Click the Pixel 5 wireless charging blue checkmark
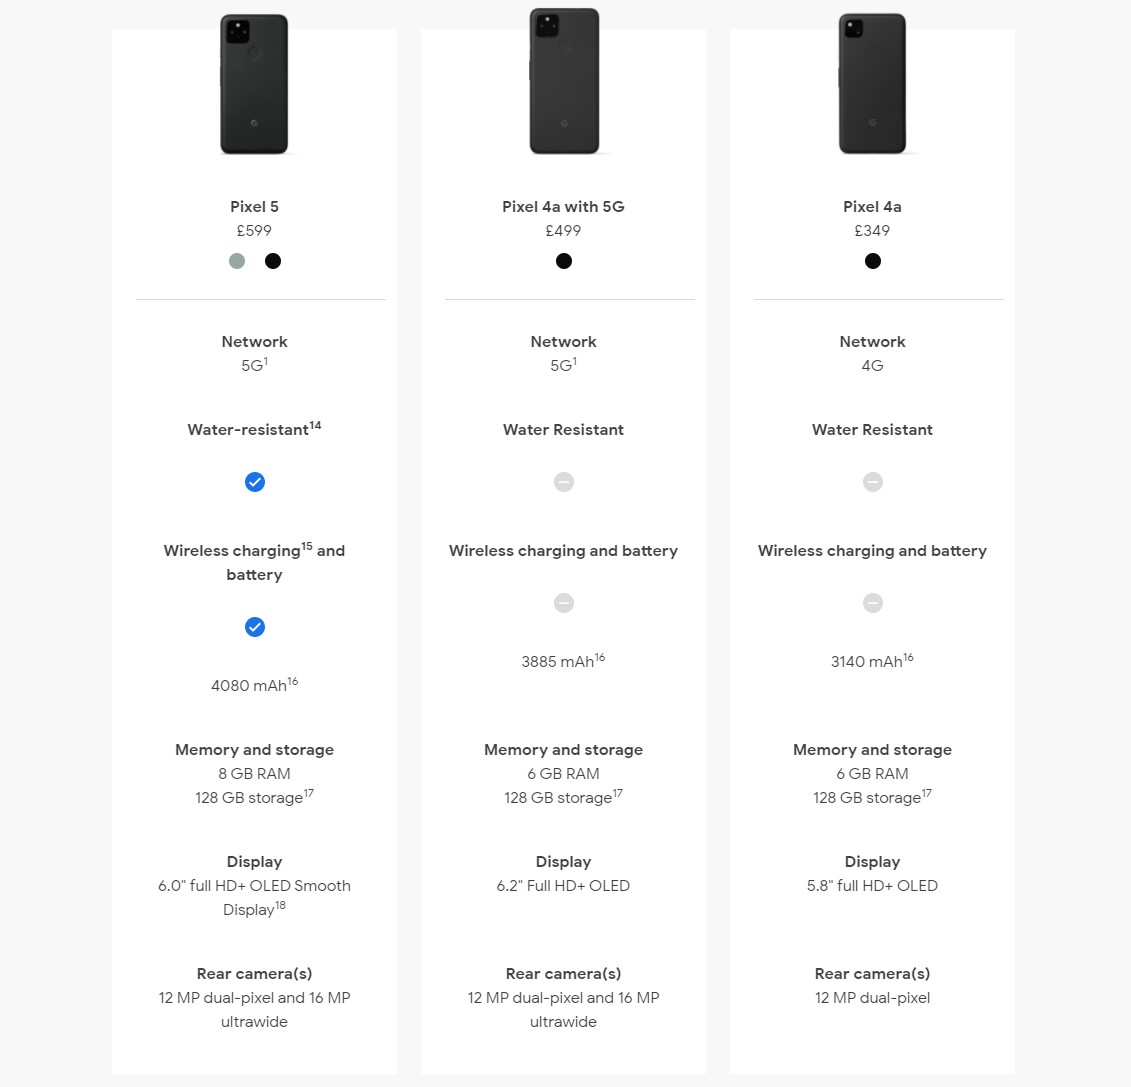This screenshot has height=1087, width=1131. (255, 627)
